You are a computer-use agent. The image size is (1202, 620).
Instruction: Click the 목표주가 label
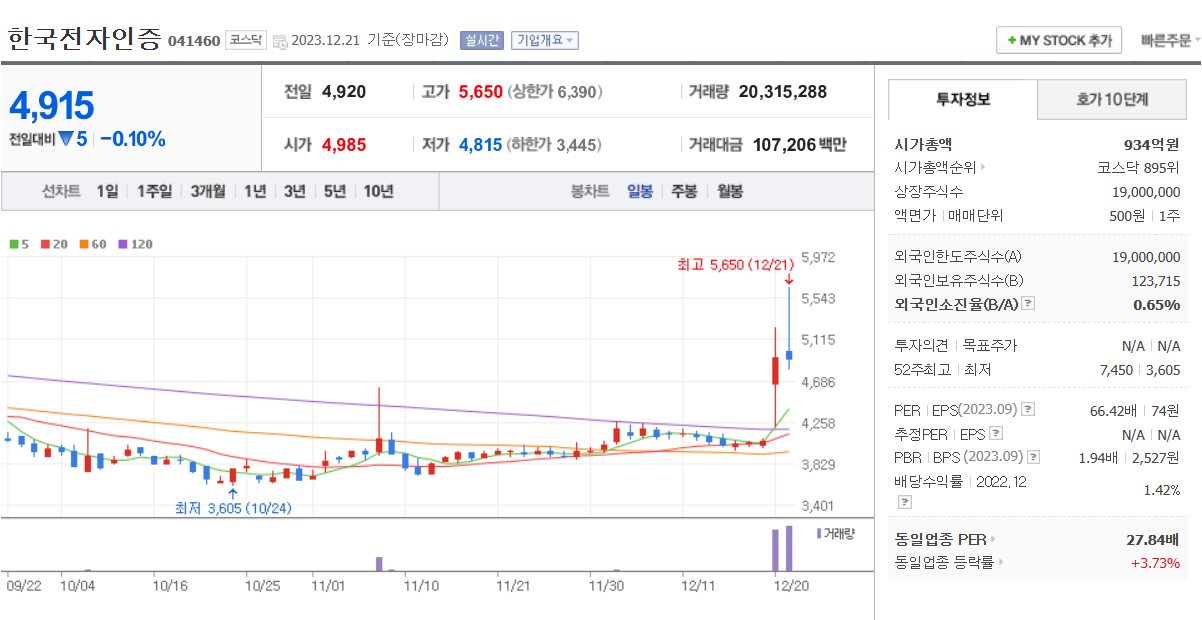989,346
